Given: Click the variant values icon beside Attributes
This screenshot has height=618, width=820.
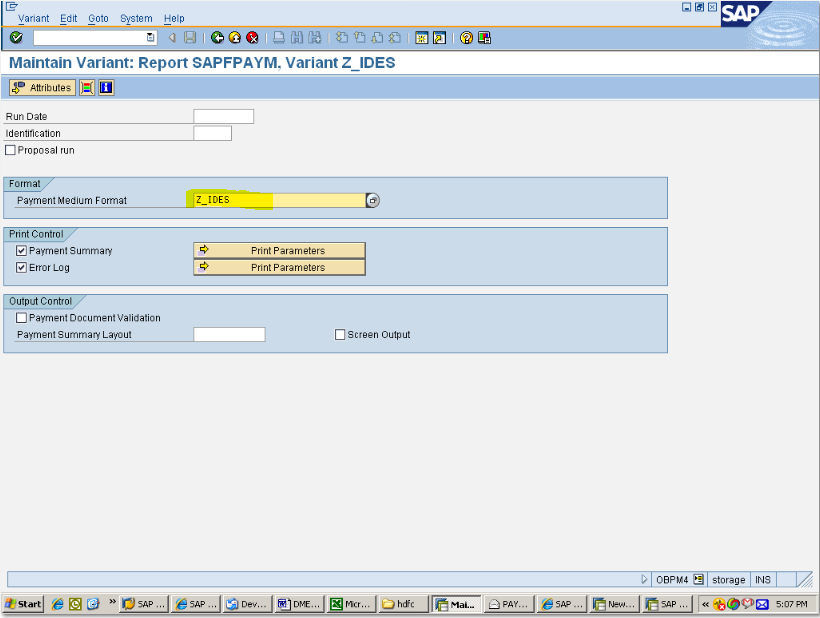Looking at the screenshot, I should click(x=86, y=87).
